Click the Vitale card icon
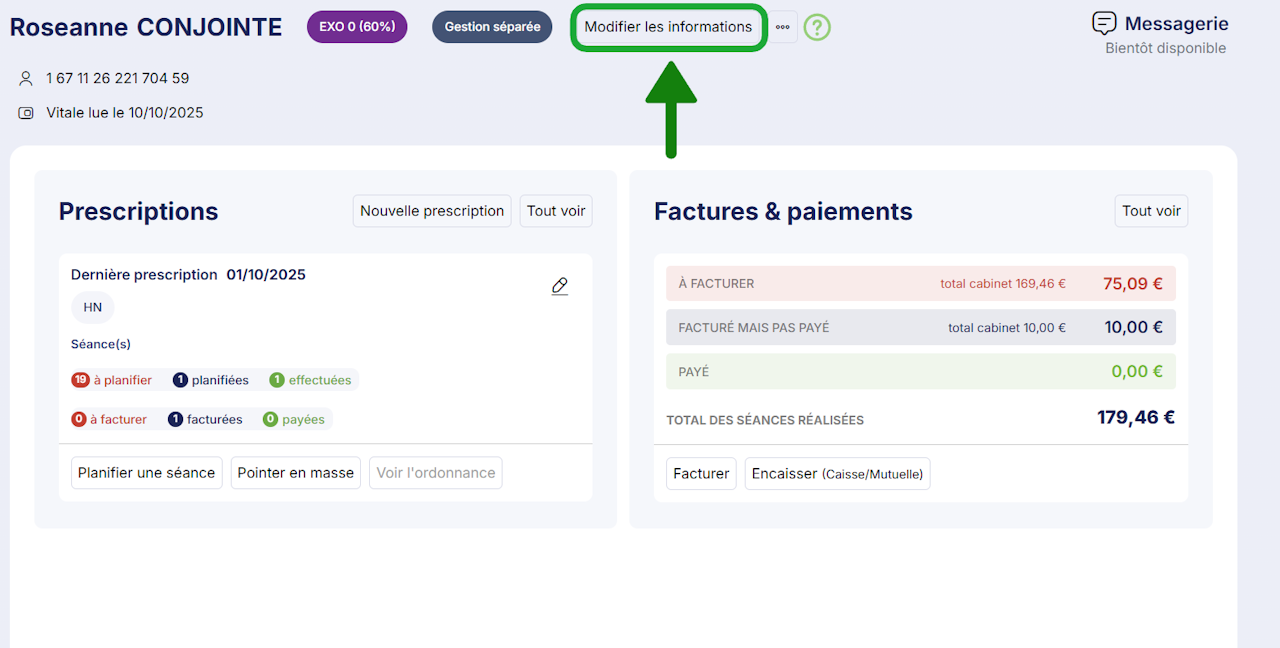This screenshot has height=648, width=1280. click(x=26, y=113)
